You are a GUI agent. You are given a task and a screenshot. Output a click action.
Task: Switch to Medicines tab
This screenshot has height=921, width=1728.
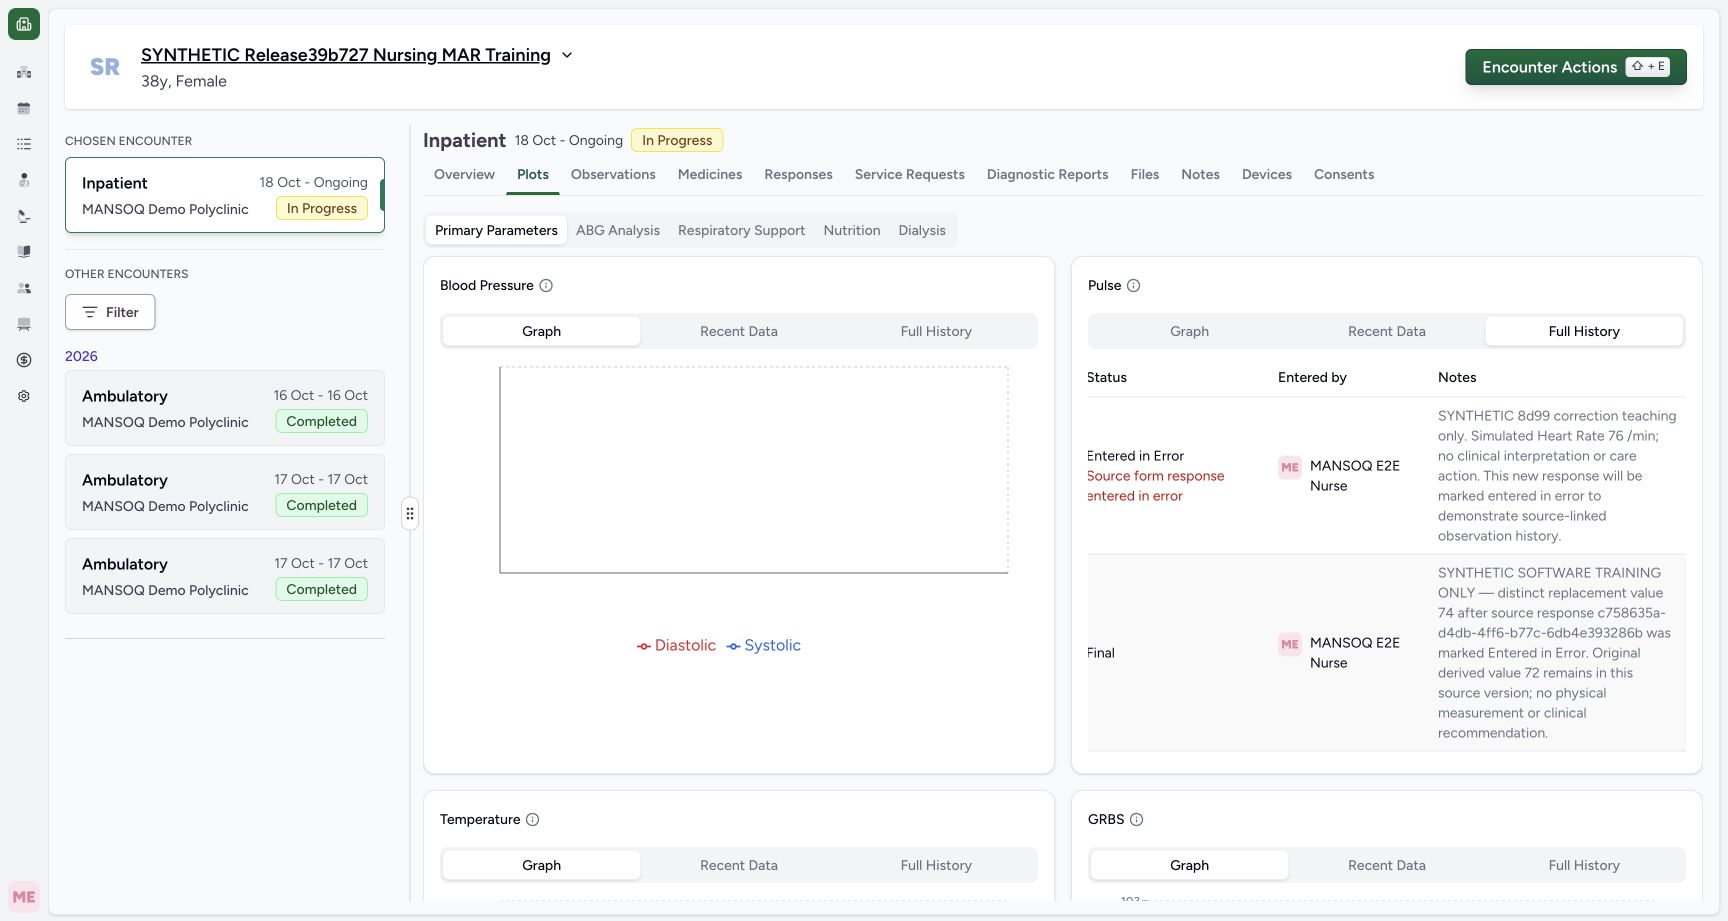click(x=710, y=174)
